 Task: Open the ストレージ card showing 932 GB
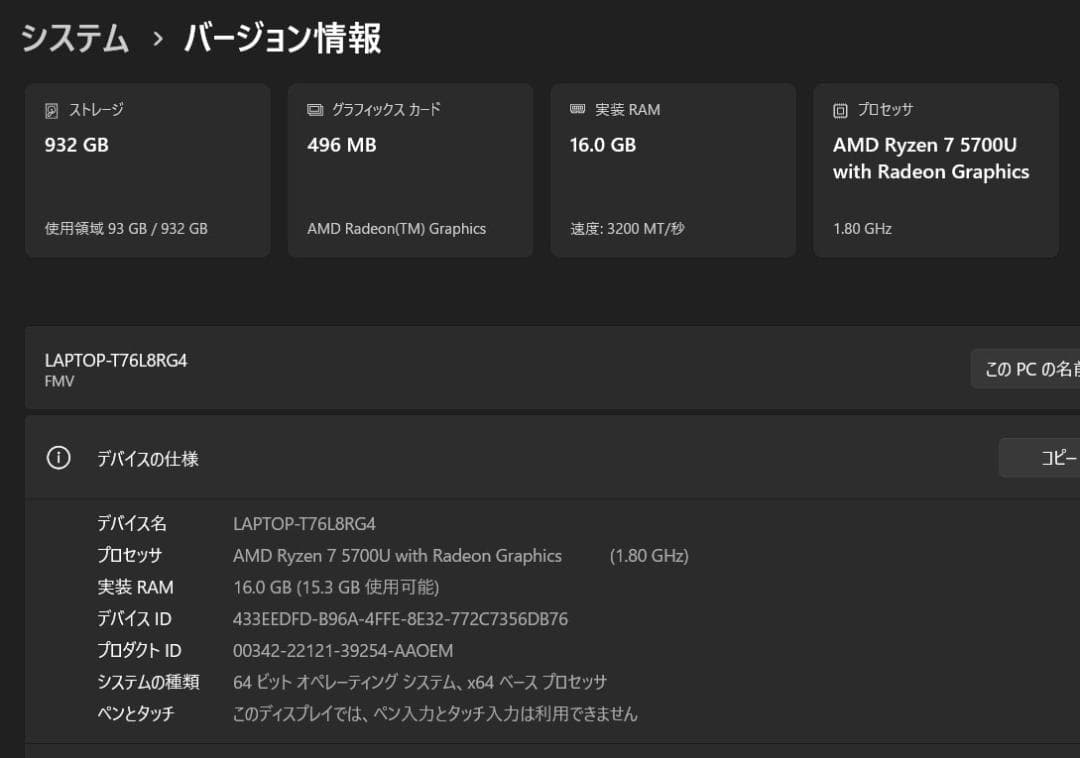click(147, 170)
